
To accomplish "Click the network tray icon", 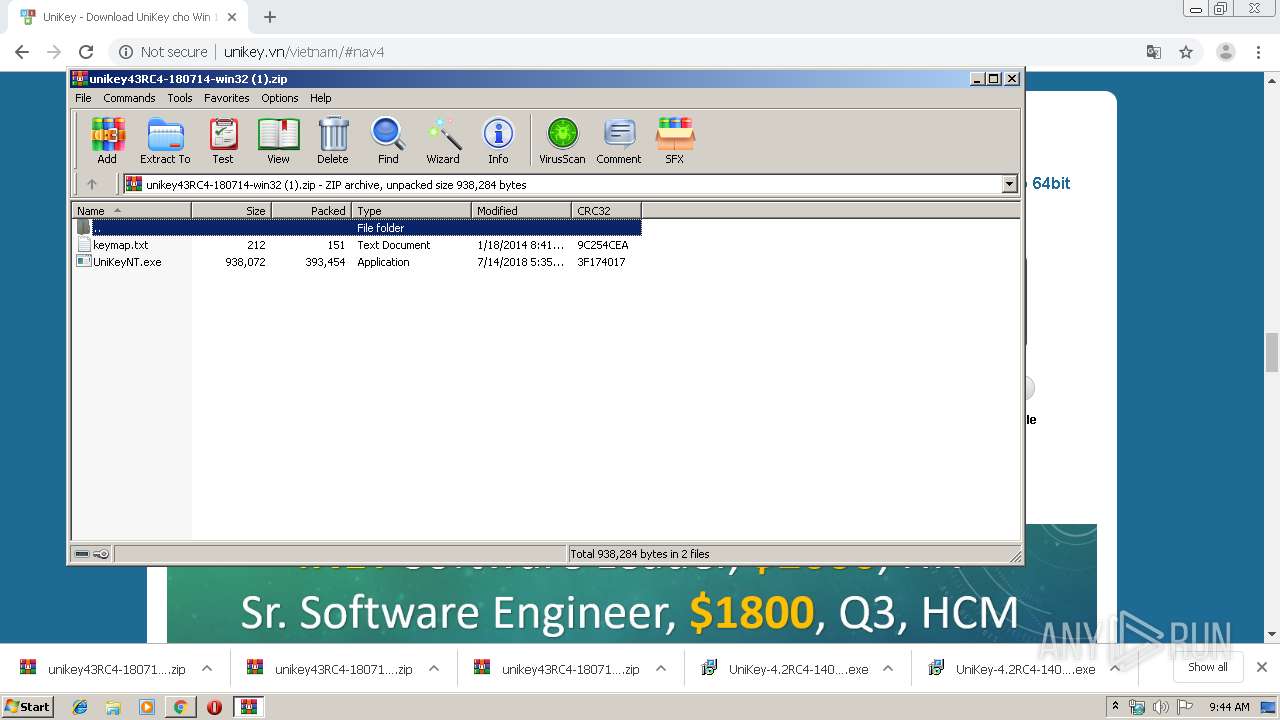I will point(1137,707).
